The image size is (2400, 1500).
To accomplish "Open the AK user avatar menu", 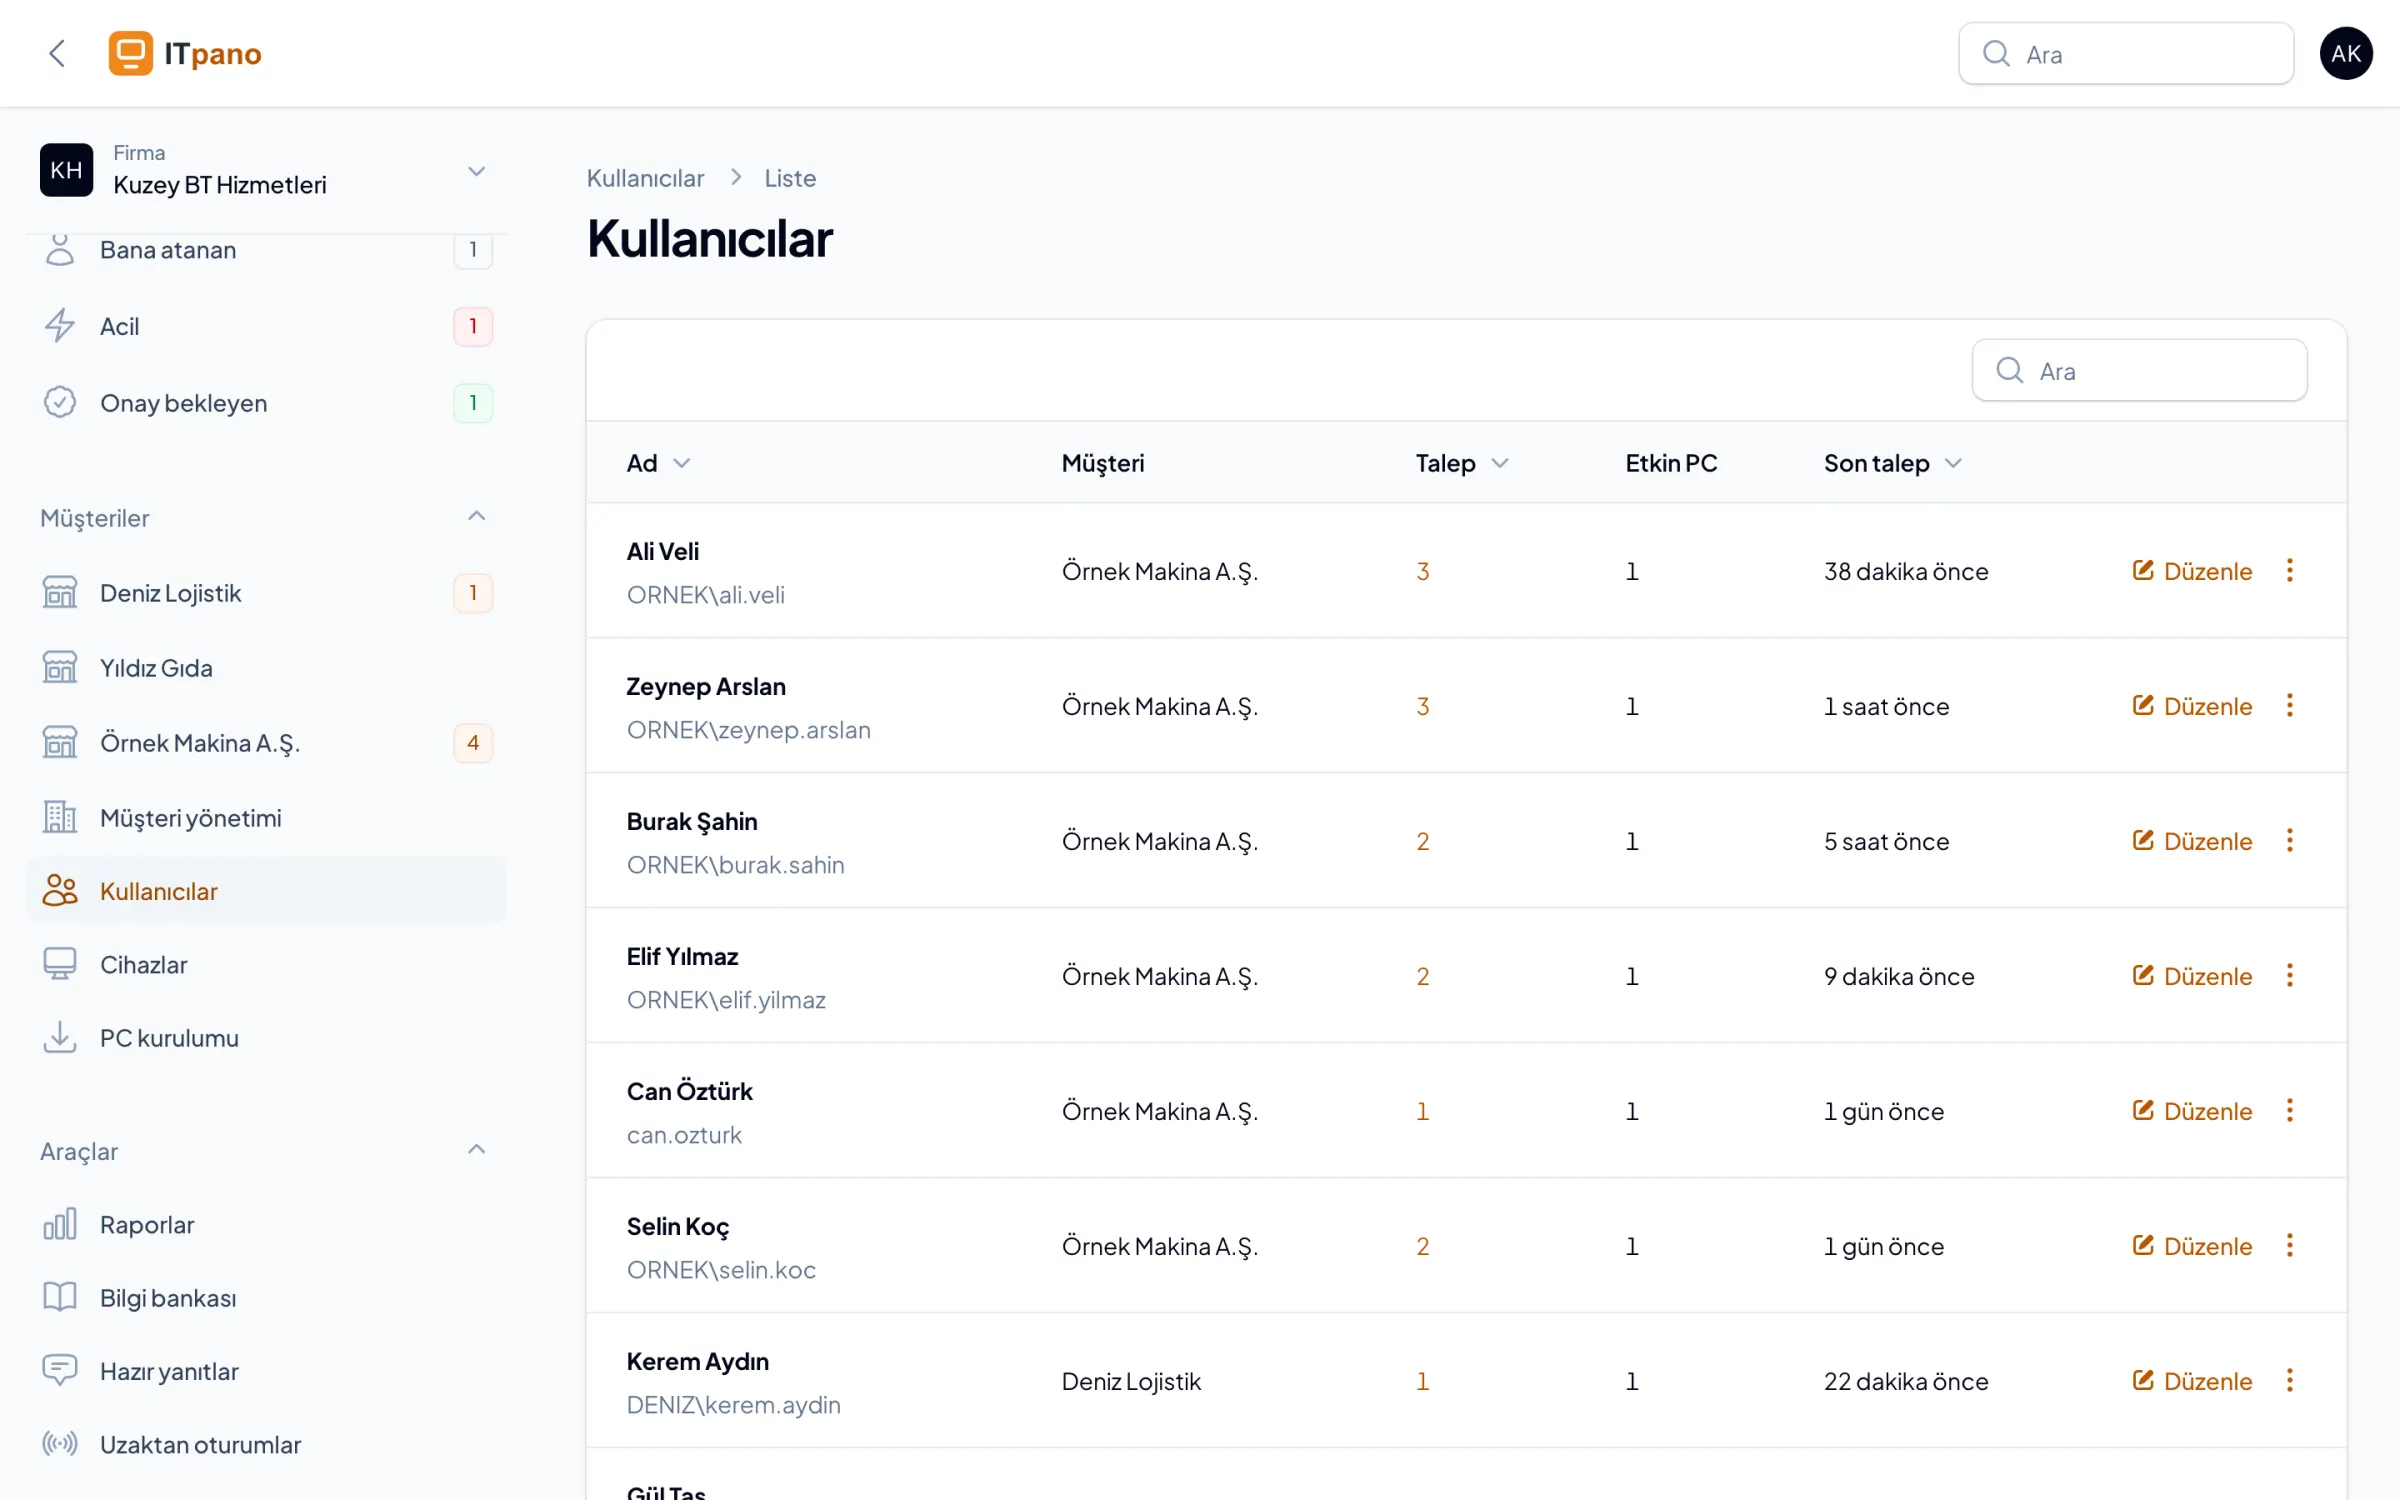I will (x=2345, y=53).
